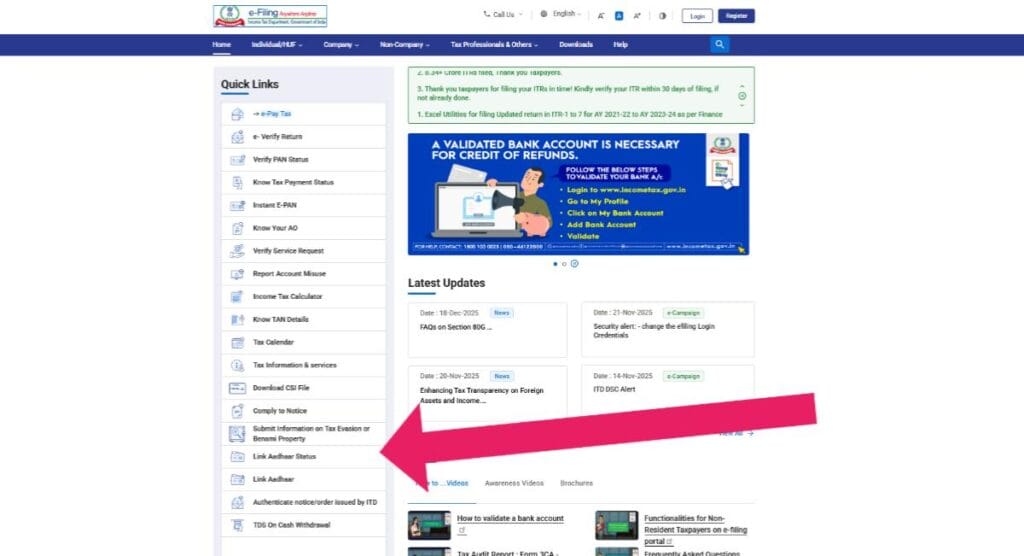
Task: Click the Income Tax Calculator icon
Action: coord(237,297)
